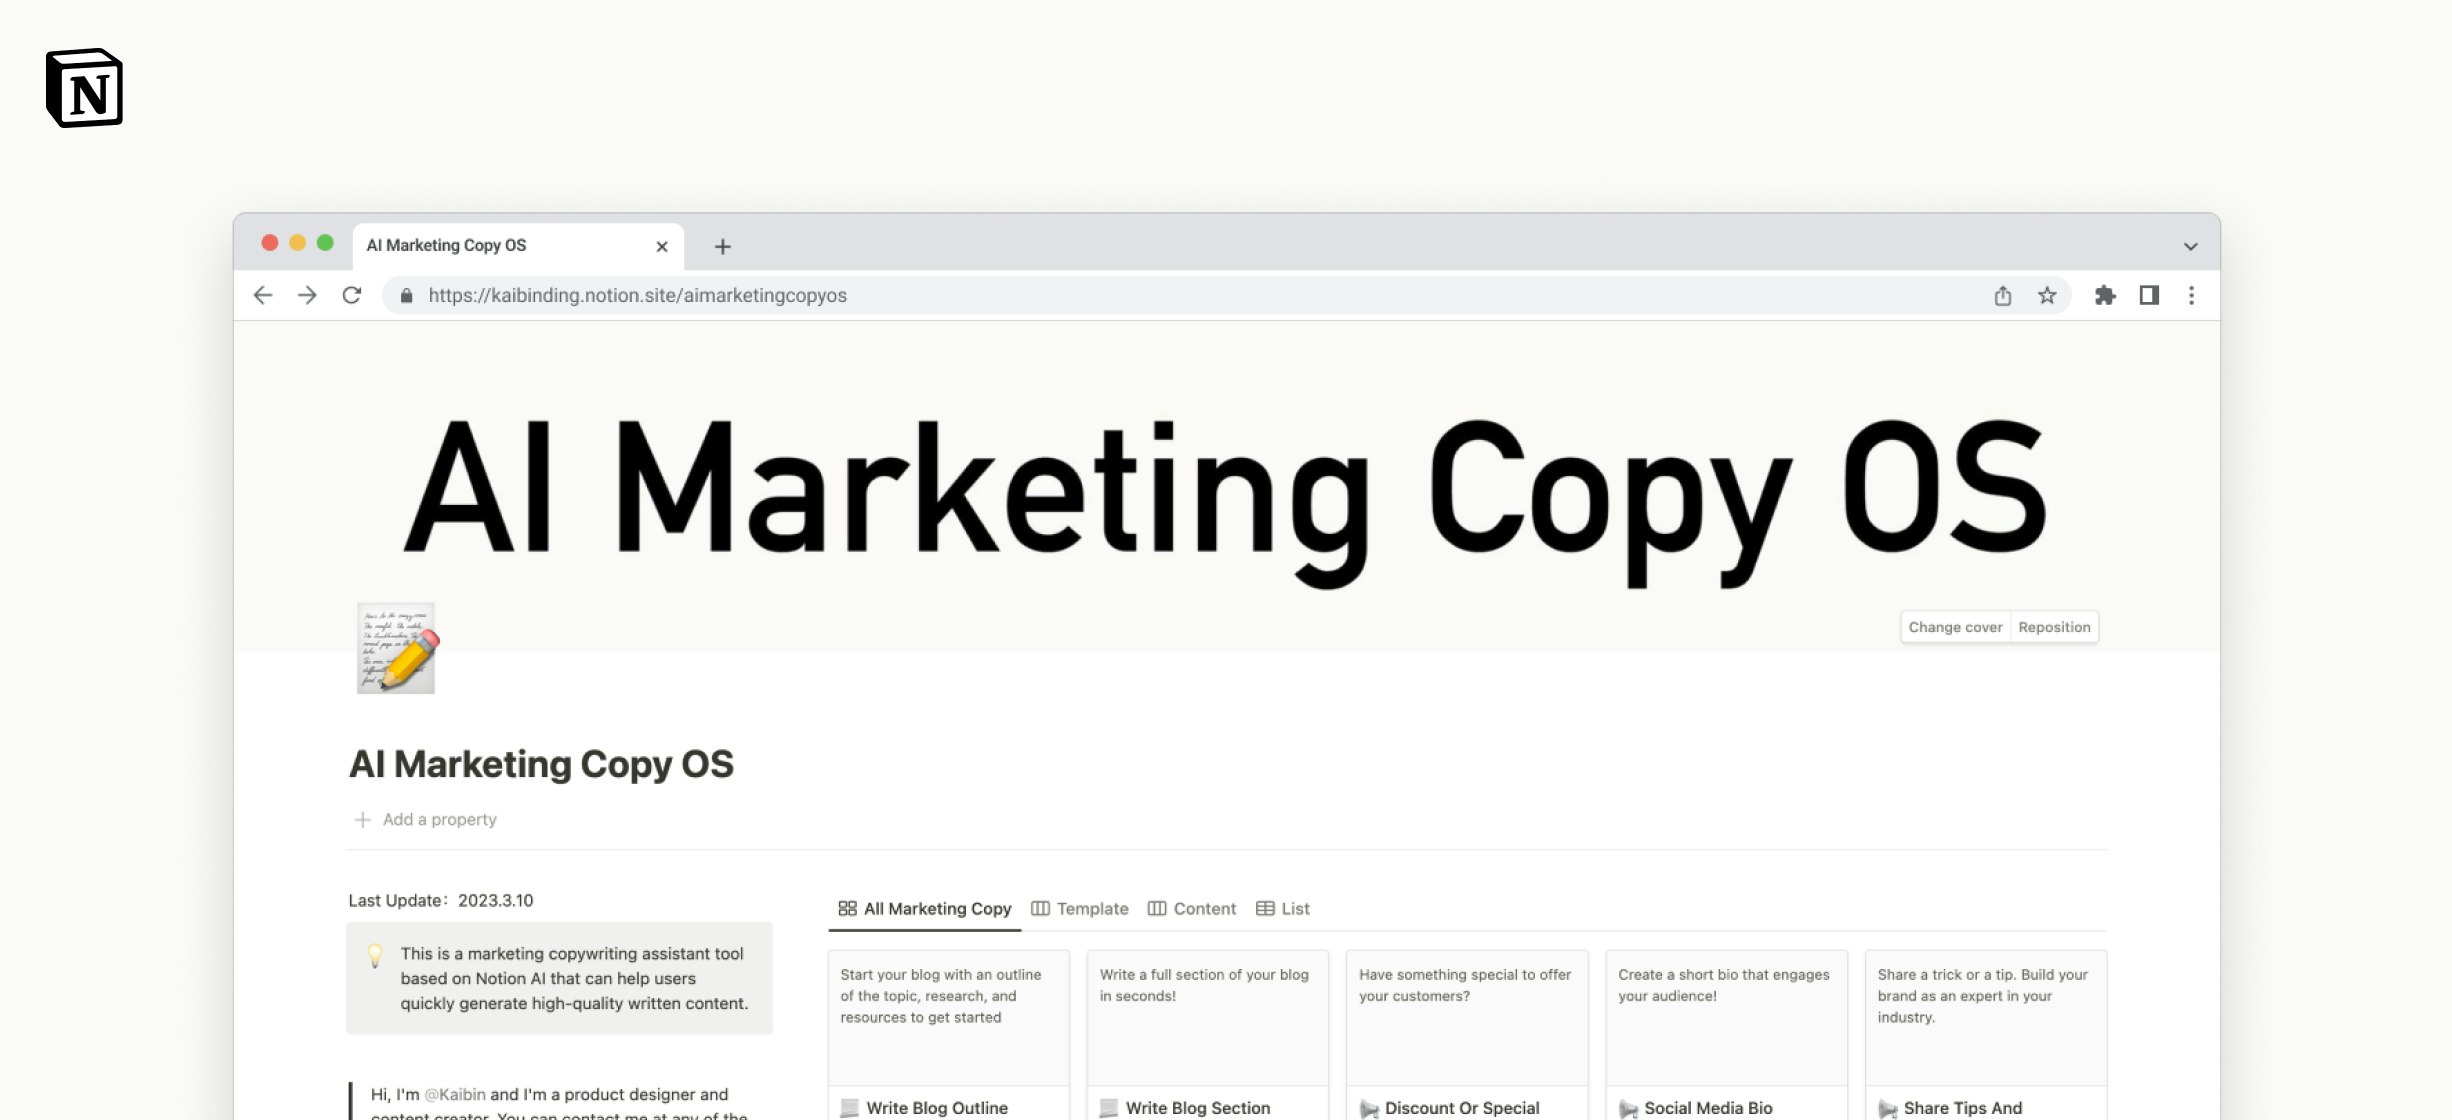Click the Last Update 2023.3.10 text
Image resolution: width=2452 pixels, height=1120 pixels.
(441, 900)
